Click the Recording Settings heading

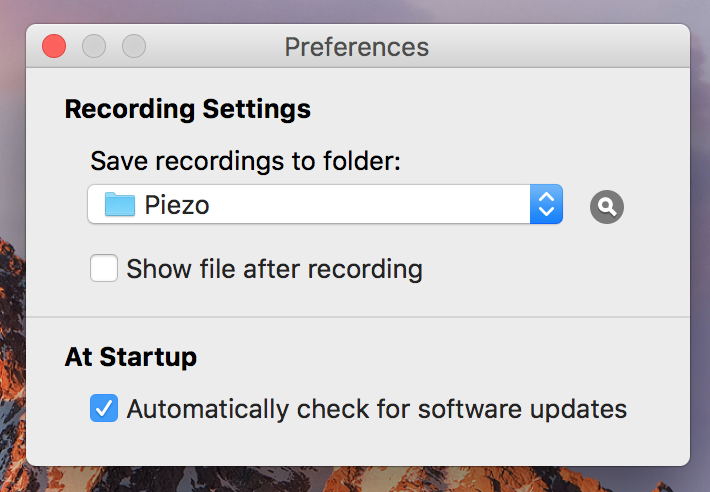pyautogui.click(x=187, y=110)
